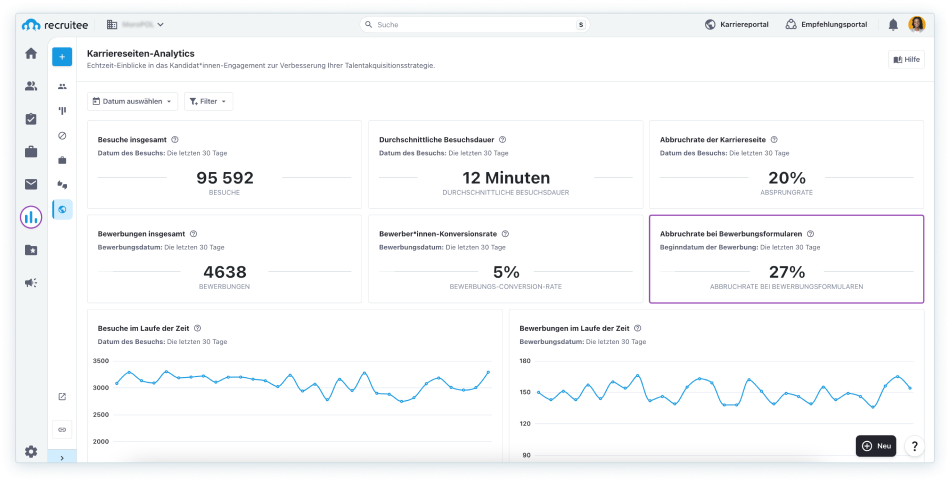
Task: Open the company switcher dropdown
Action: click(135, 24)
